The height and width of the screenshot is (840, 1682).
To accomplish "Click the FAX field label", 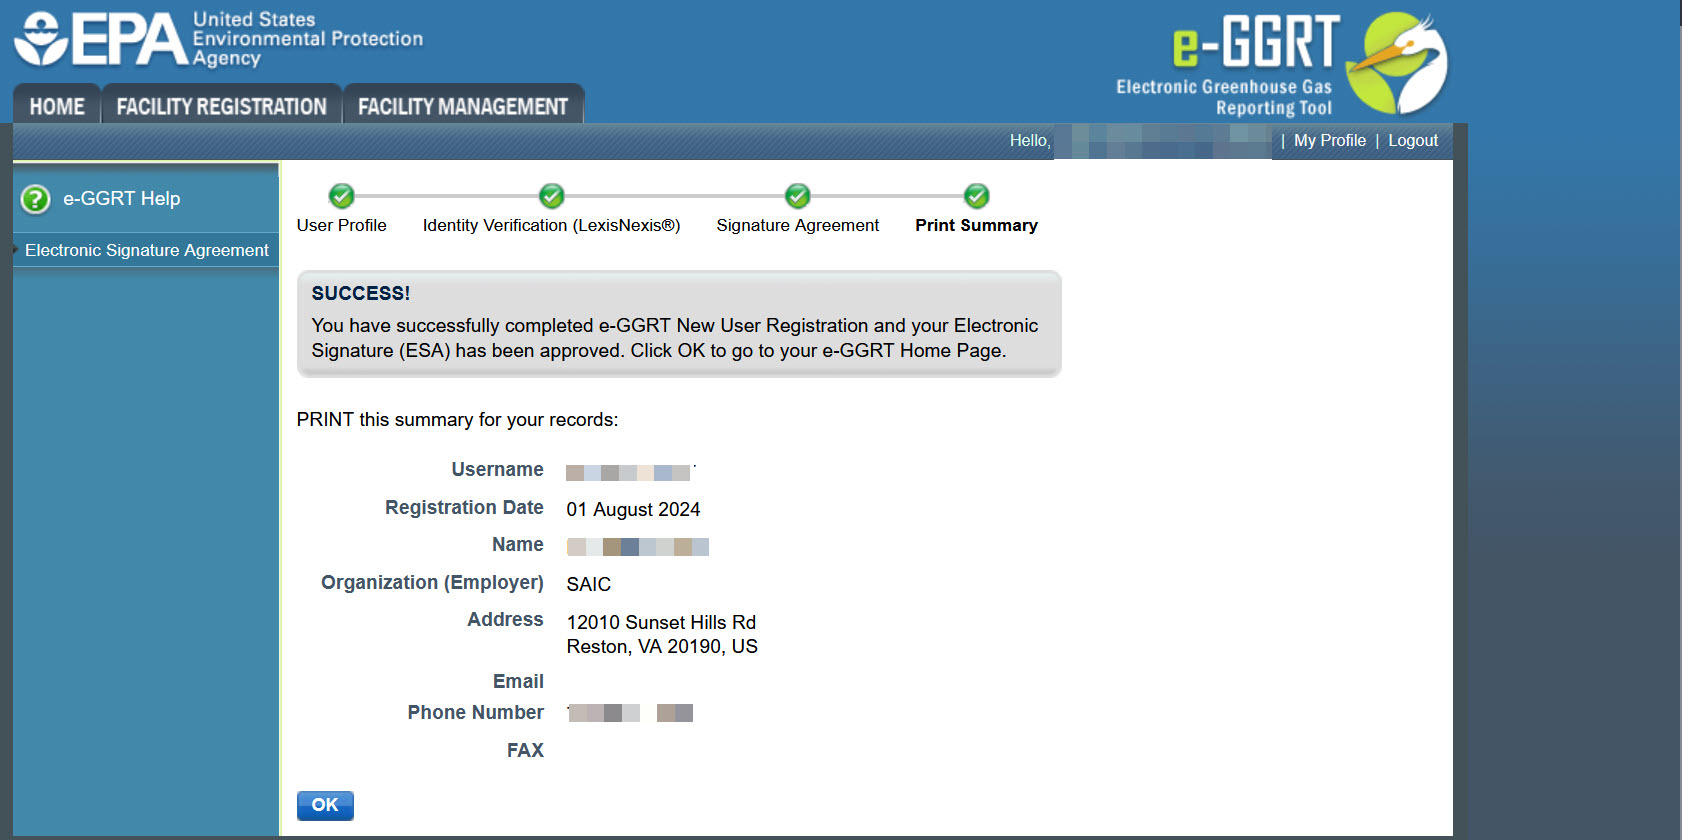I will point(526,751).
